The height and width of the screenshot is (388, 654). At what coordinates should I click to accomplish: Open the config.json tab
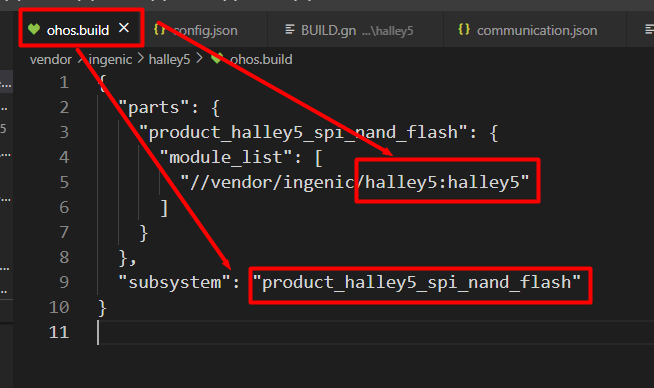205,30
